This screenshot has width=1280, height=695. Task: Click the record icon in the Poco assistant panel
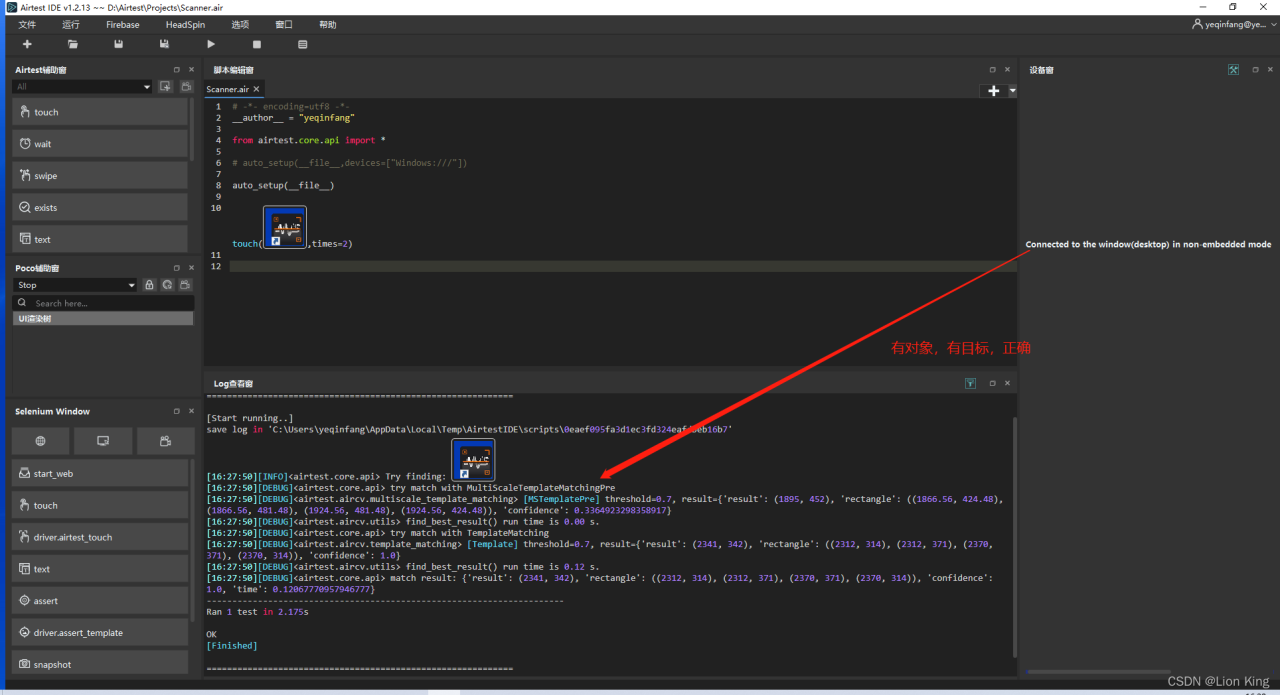185,285
